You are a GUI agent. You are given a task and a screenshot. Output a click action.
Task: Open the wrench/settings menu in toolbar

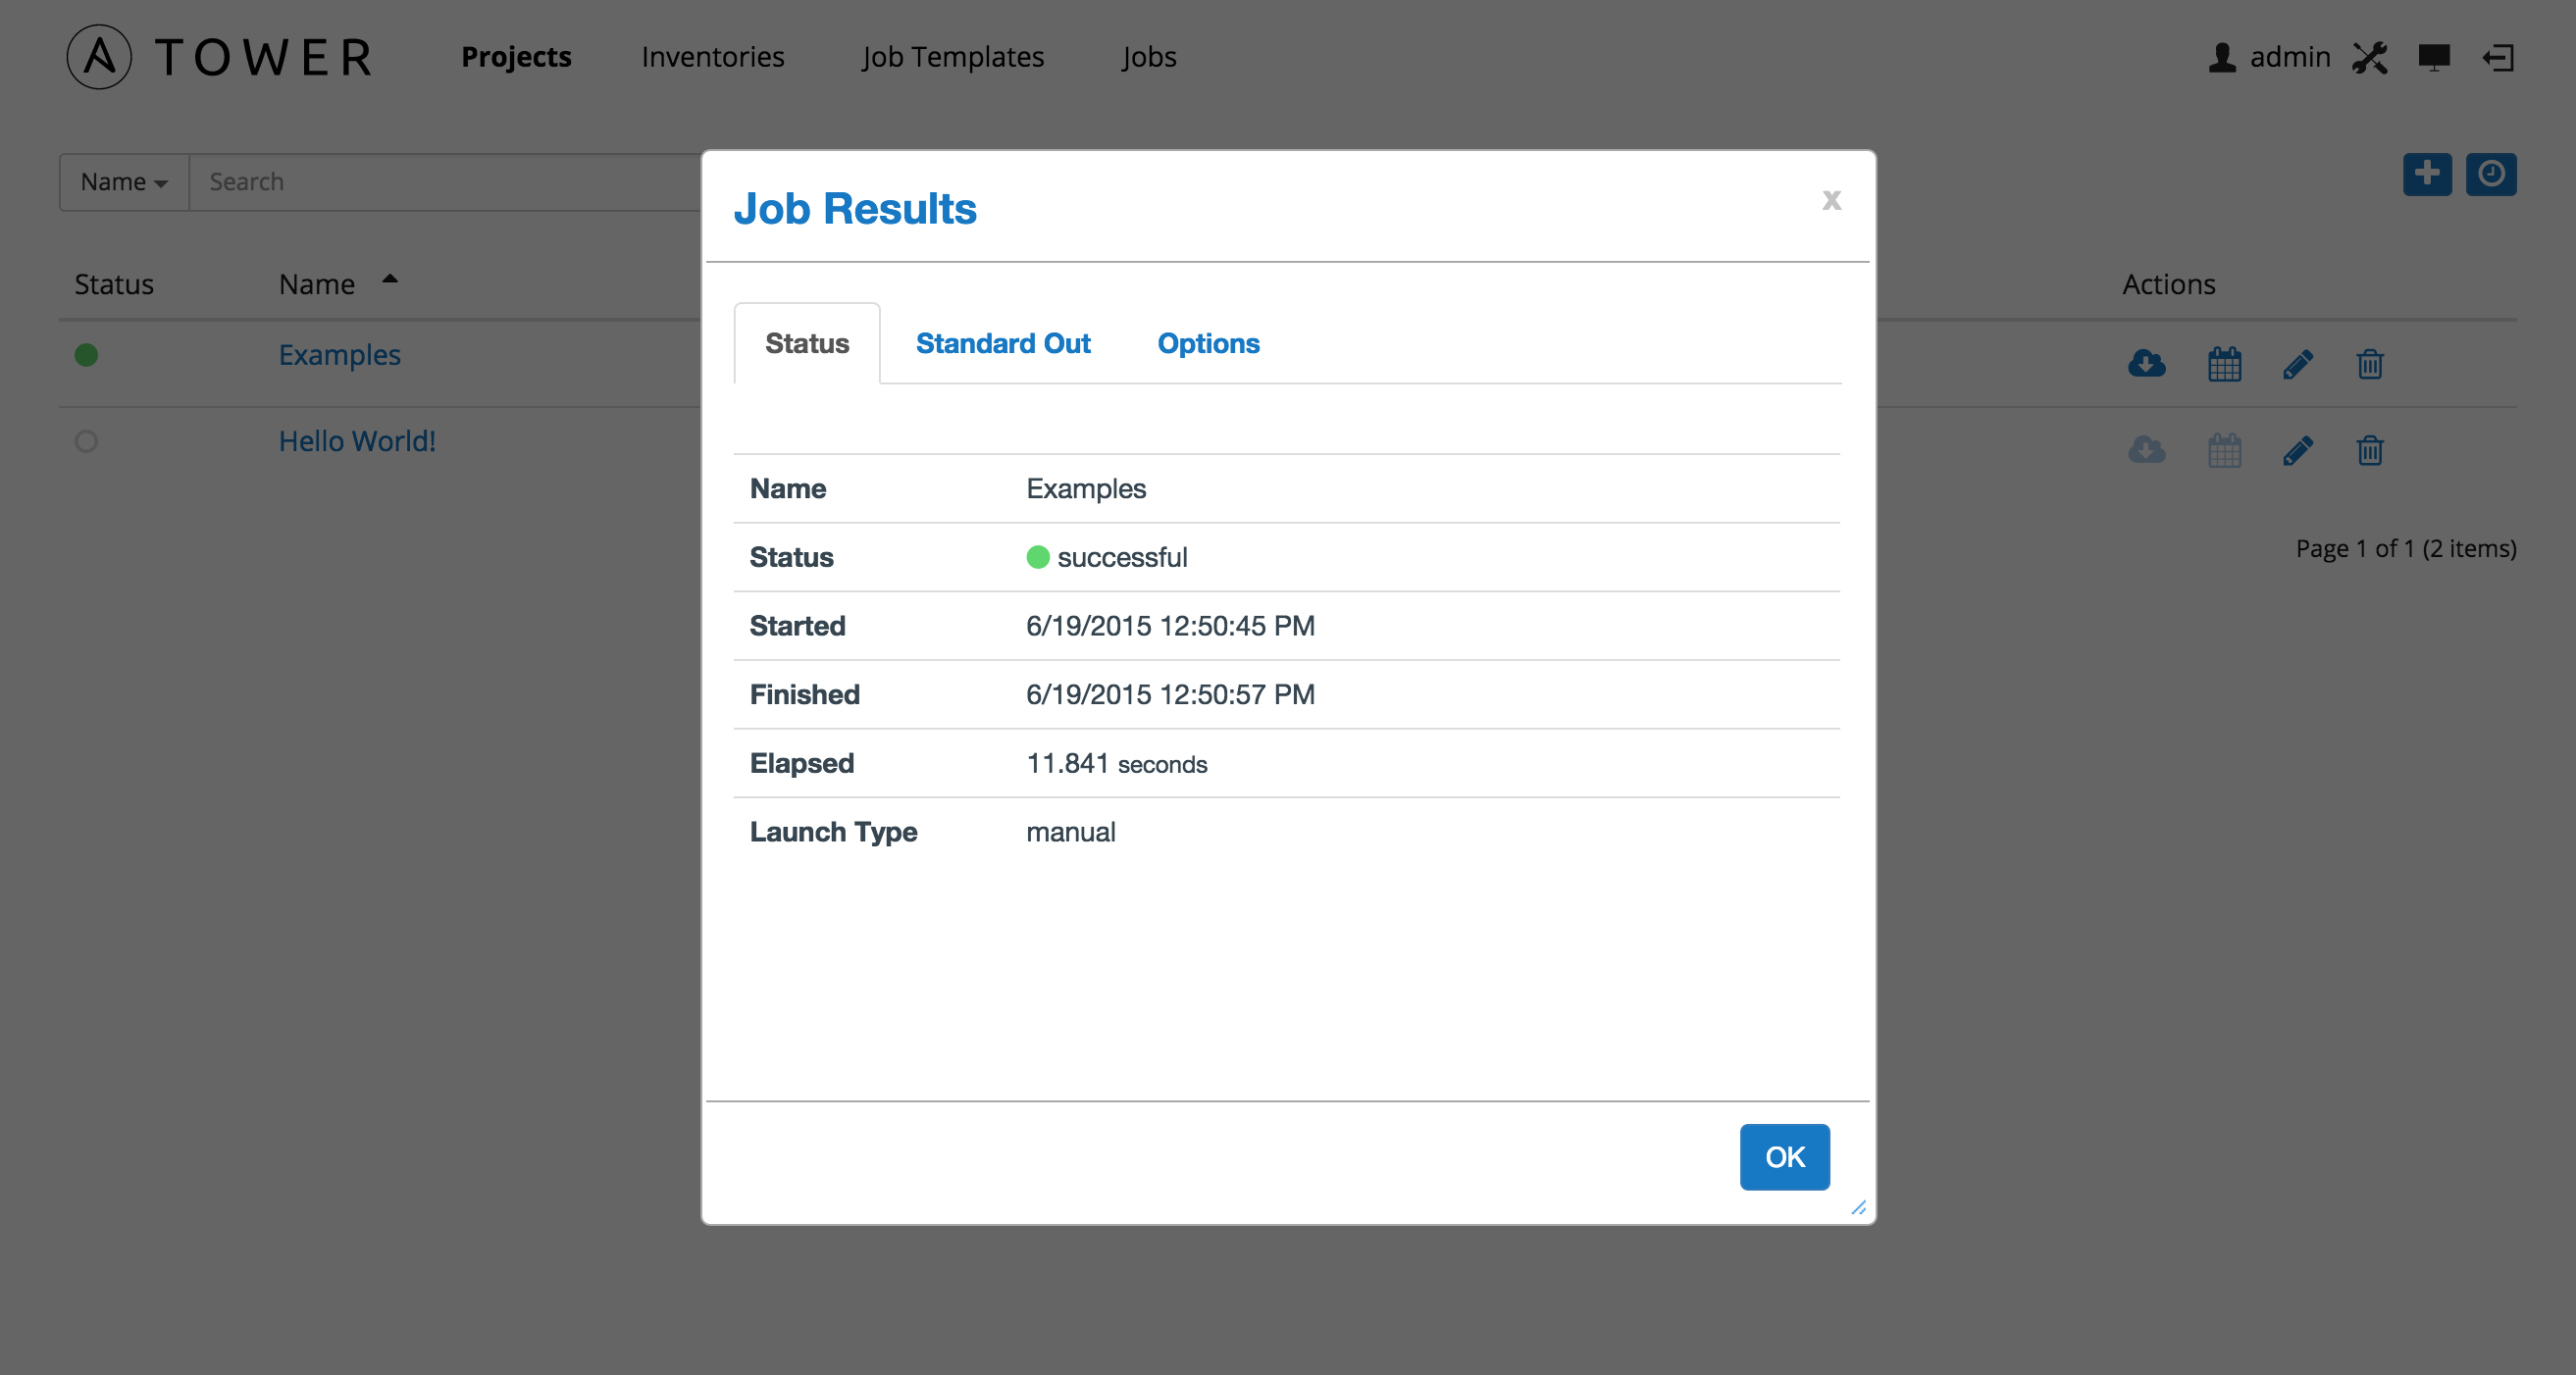(2370, 56)
